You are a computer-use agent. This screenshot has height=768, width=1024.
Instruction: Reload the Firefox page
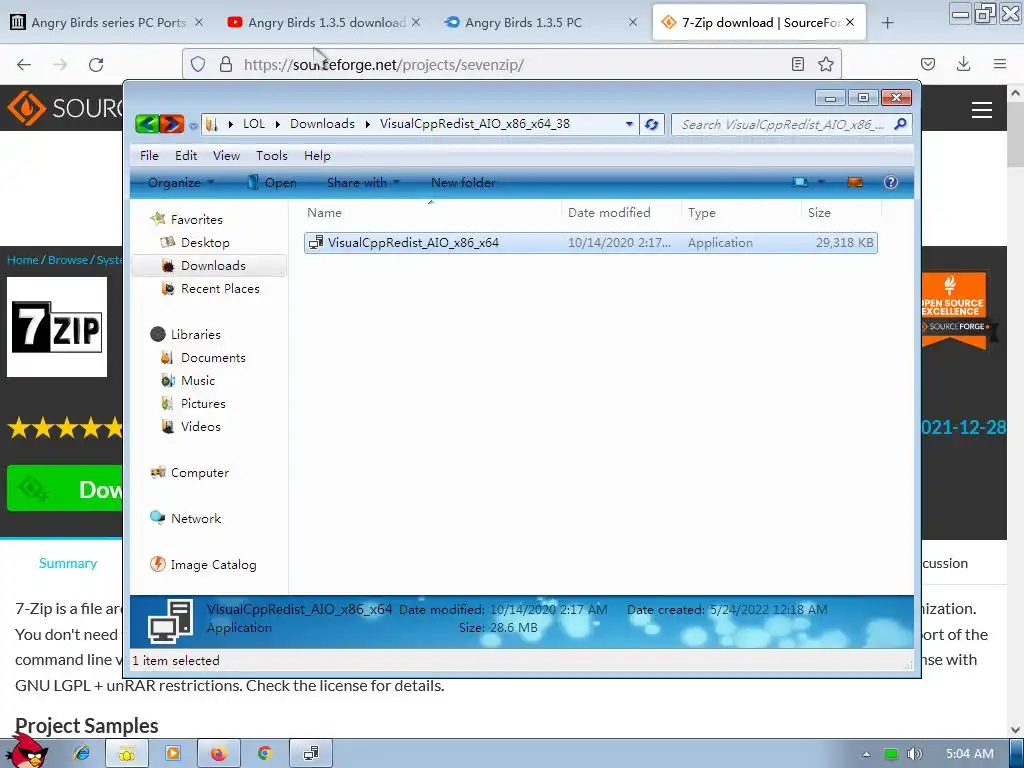tap(96, 65)
